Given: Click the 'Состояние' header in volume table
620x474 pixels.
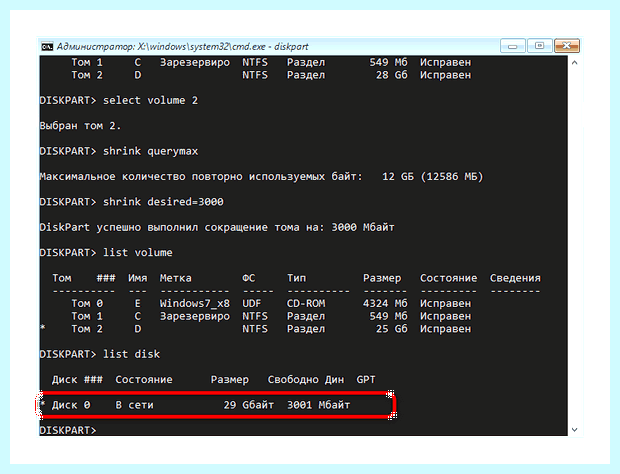Looking at the screenshot, I should 448,278.
